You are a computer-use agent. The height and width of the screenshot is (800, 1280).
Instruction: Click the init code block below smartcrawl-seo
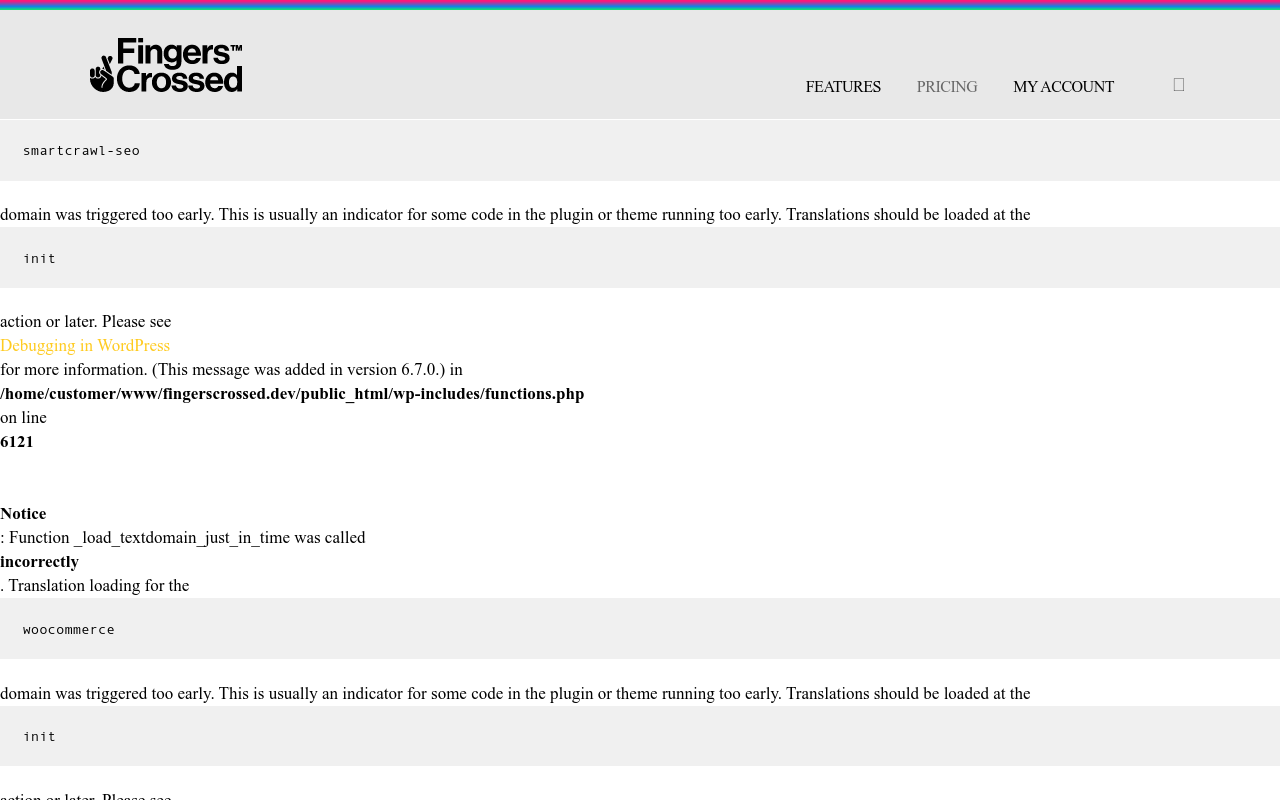(640, 258)
